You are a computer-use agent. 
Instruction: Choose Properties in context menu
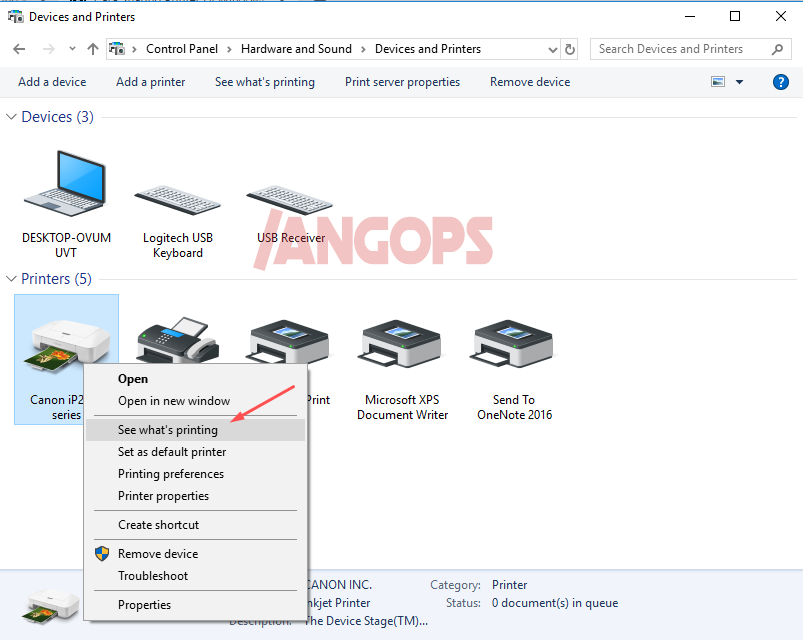[x=196, y=605]
